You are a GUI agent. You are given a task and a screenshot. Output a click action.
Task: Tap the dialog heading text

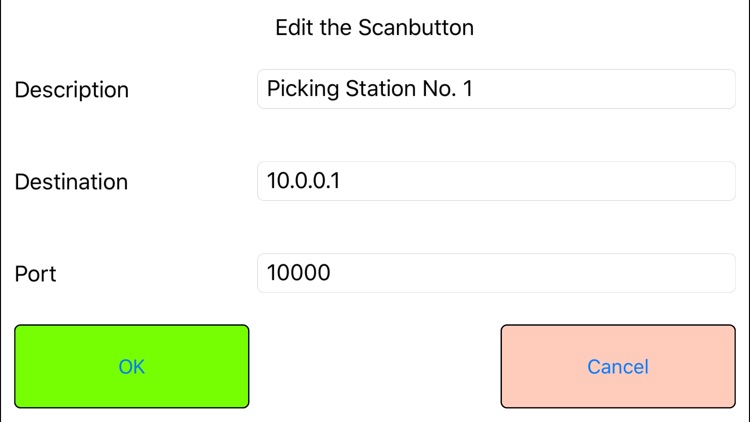374,27
